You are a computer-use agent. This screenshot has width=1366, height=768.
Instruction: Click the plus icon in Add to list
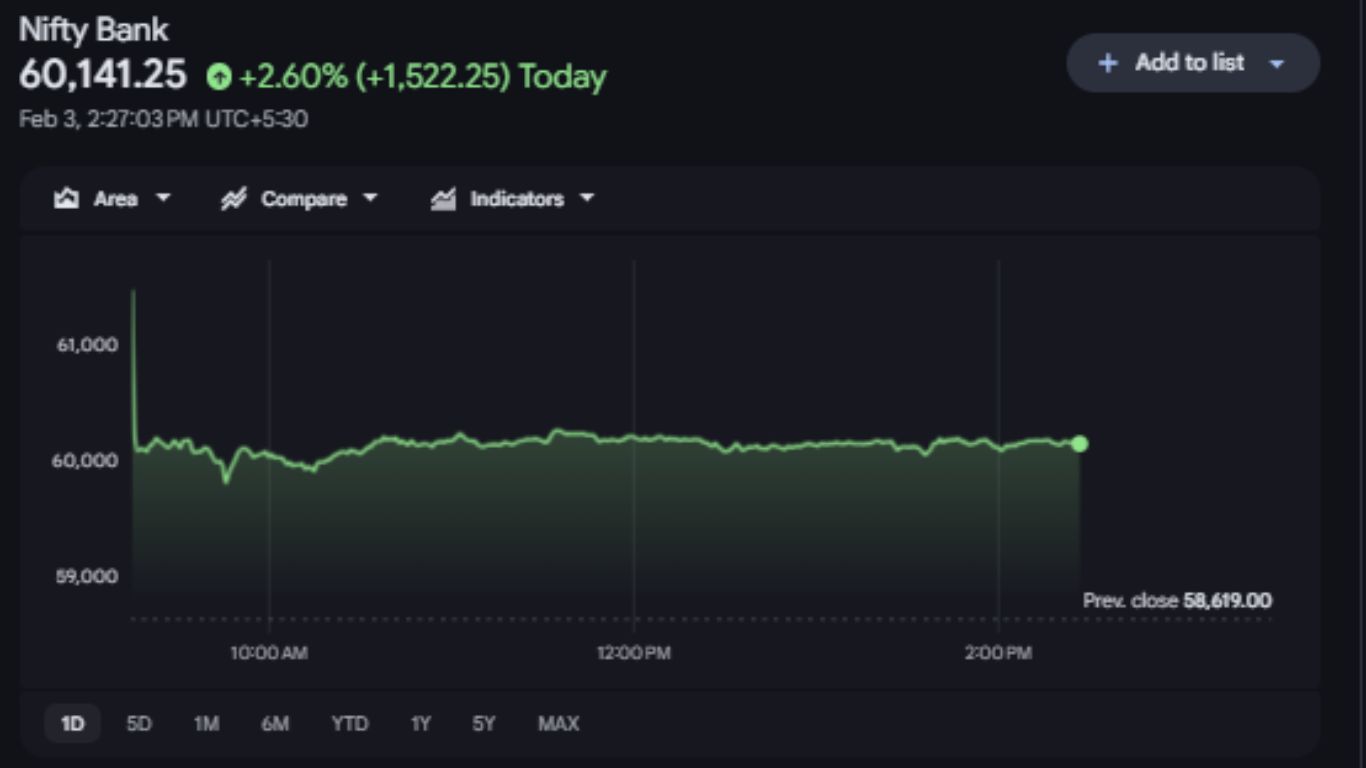coord(1107,63)
